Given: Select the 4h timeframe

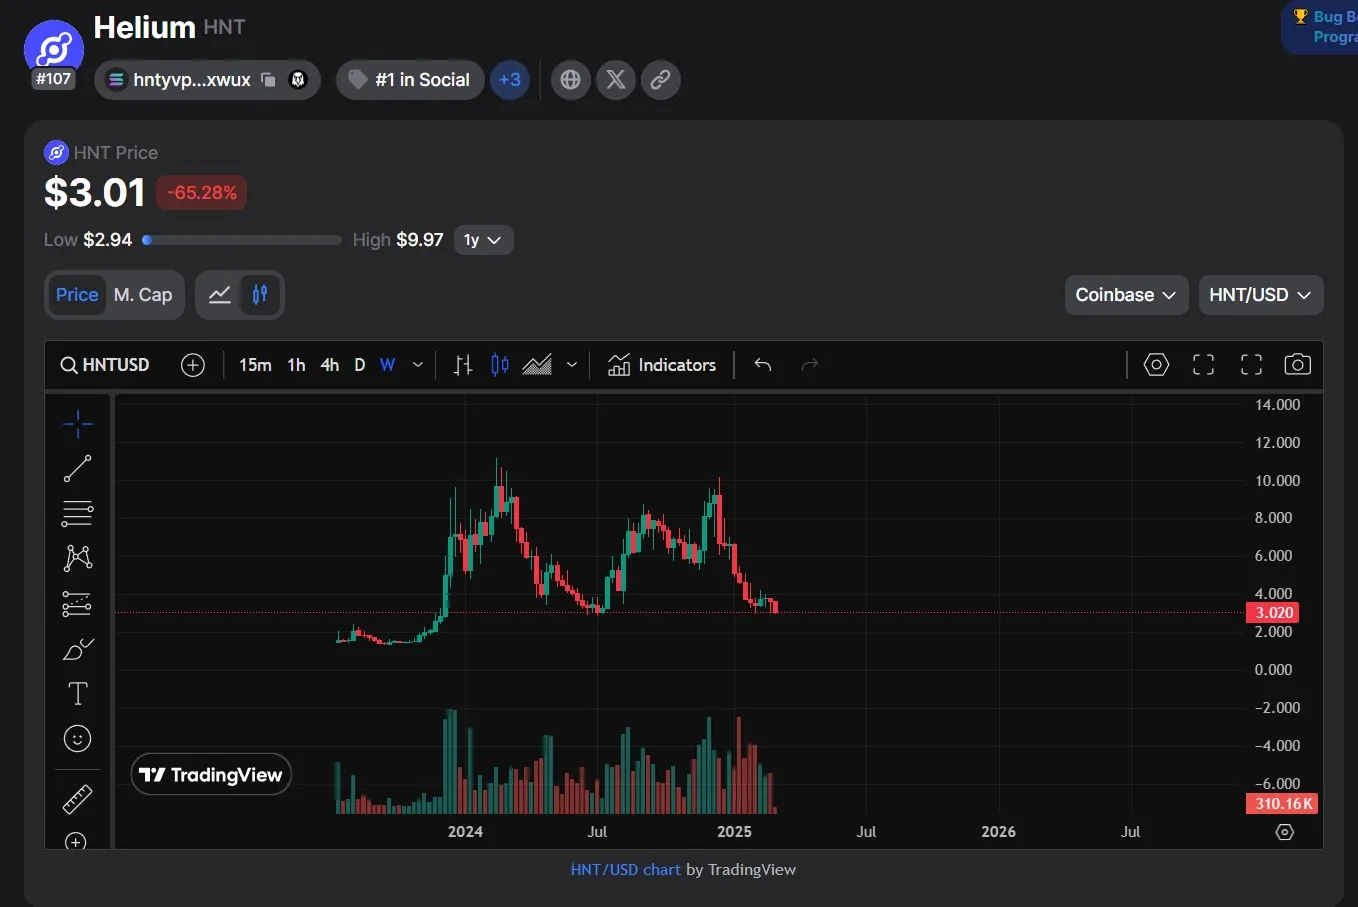Looking at the screenshot, I should (x=330, y=365).
